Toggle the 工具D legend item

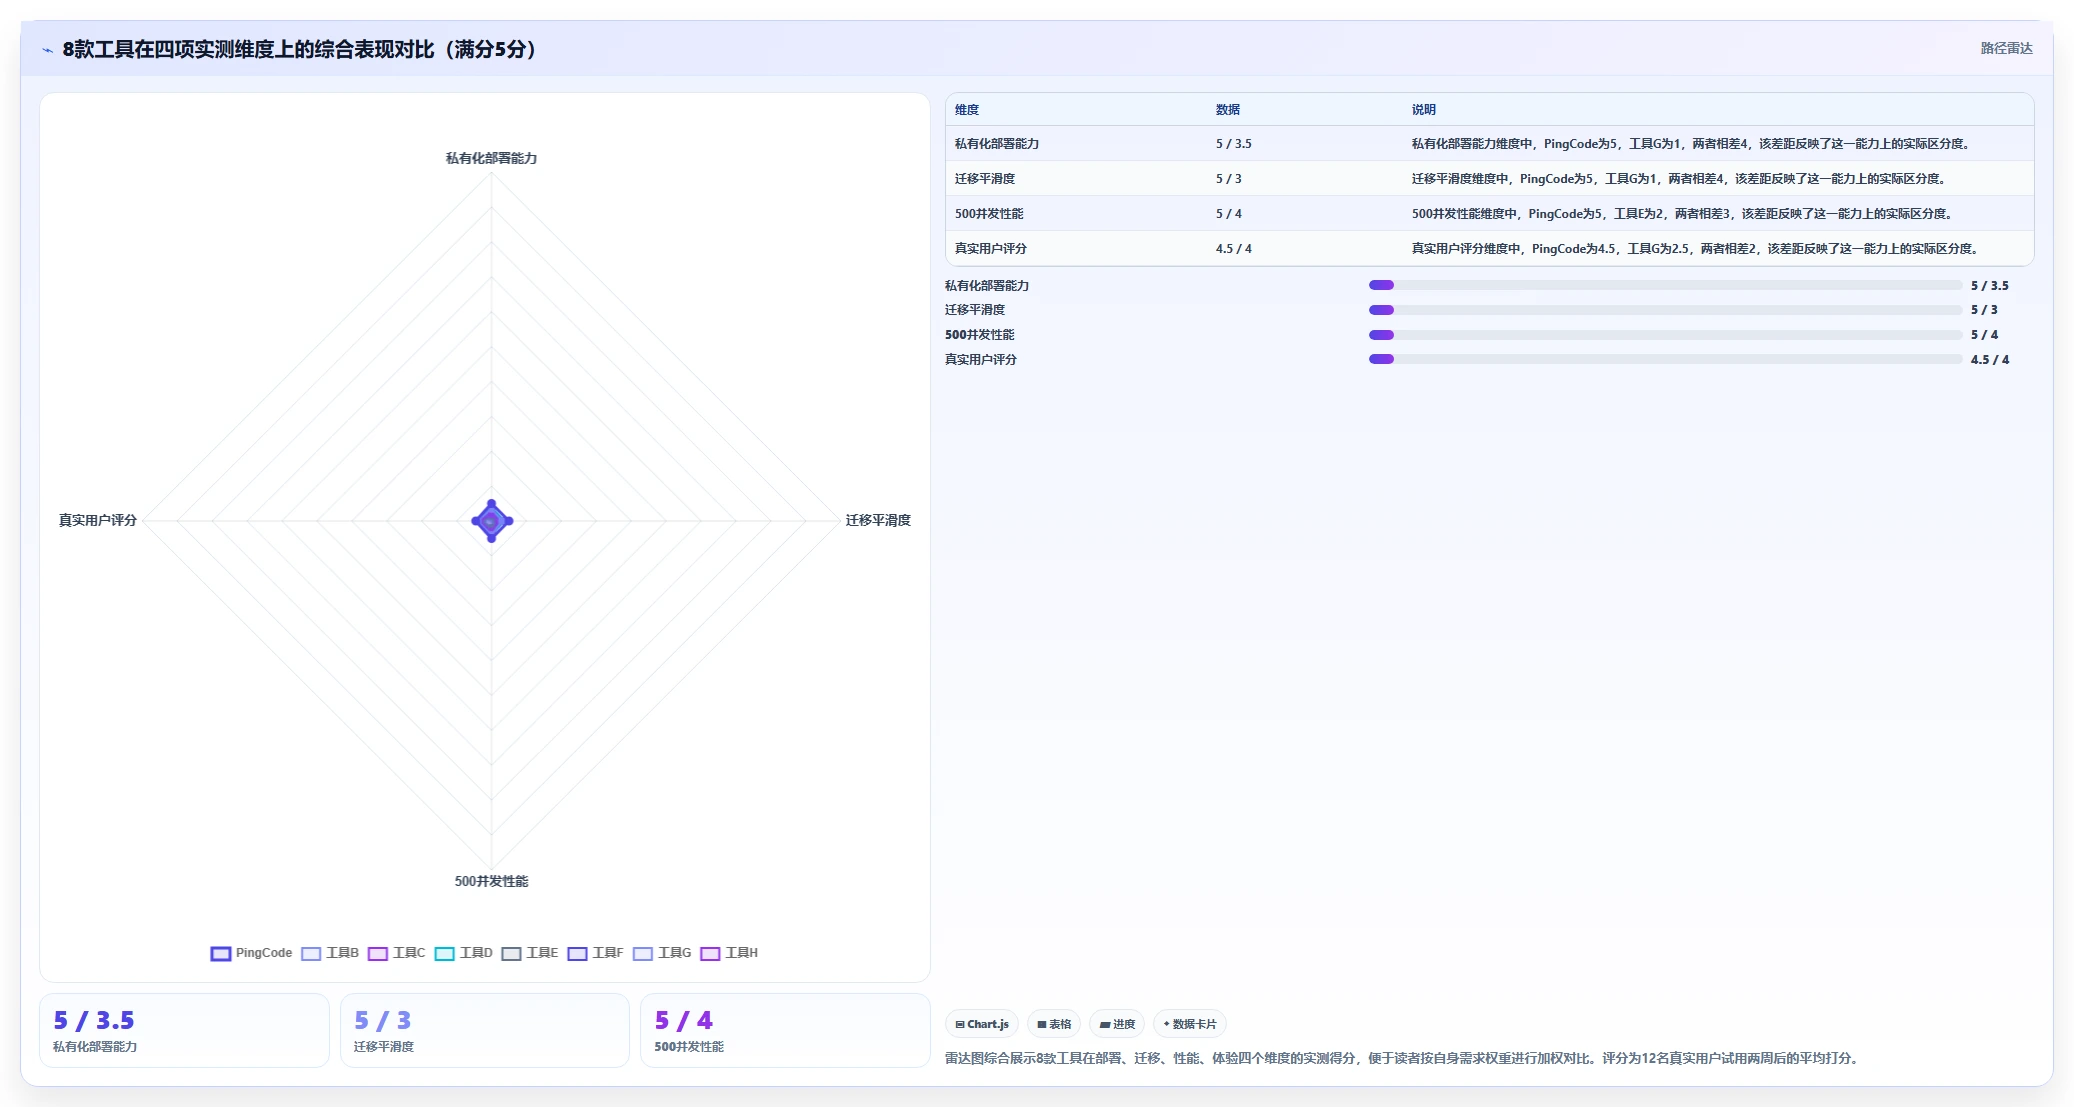[x=464, y=953]
